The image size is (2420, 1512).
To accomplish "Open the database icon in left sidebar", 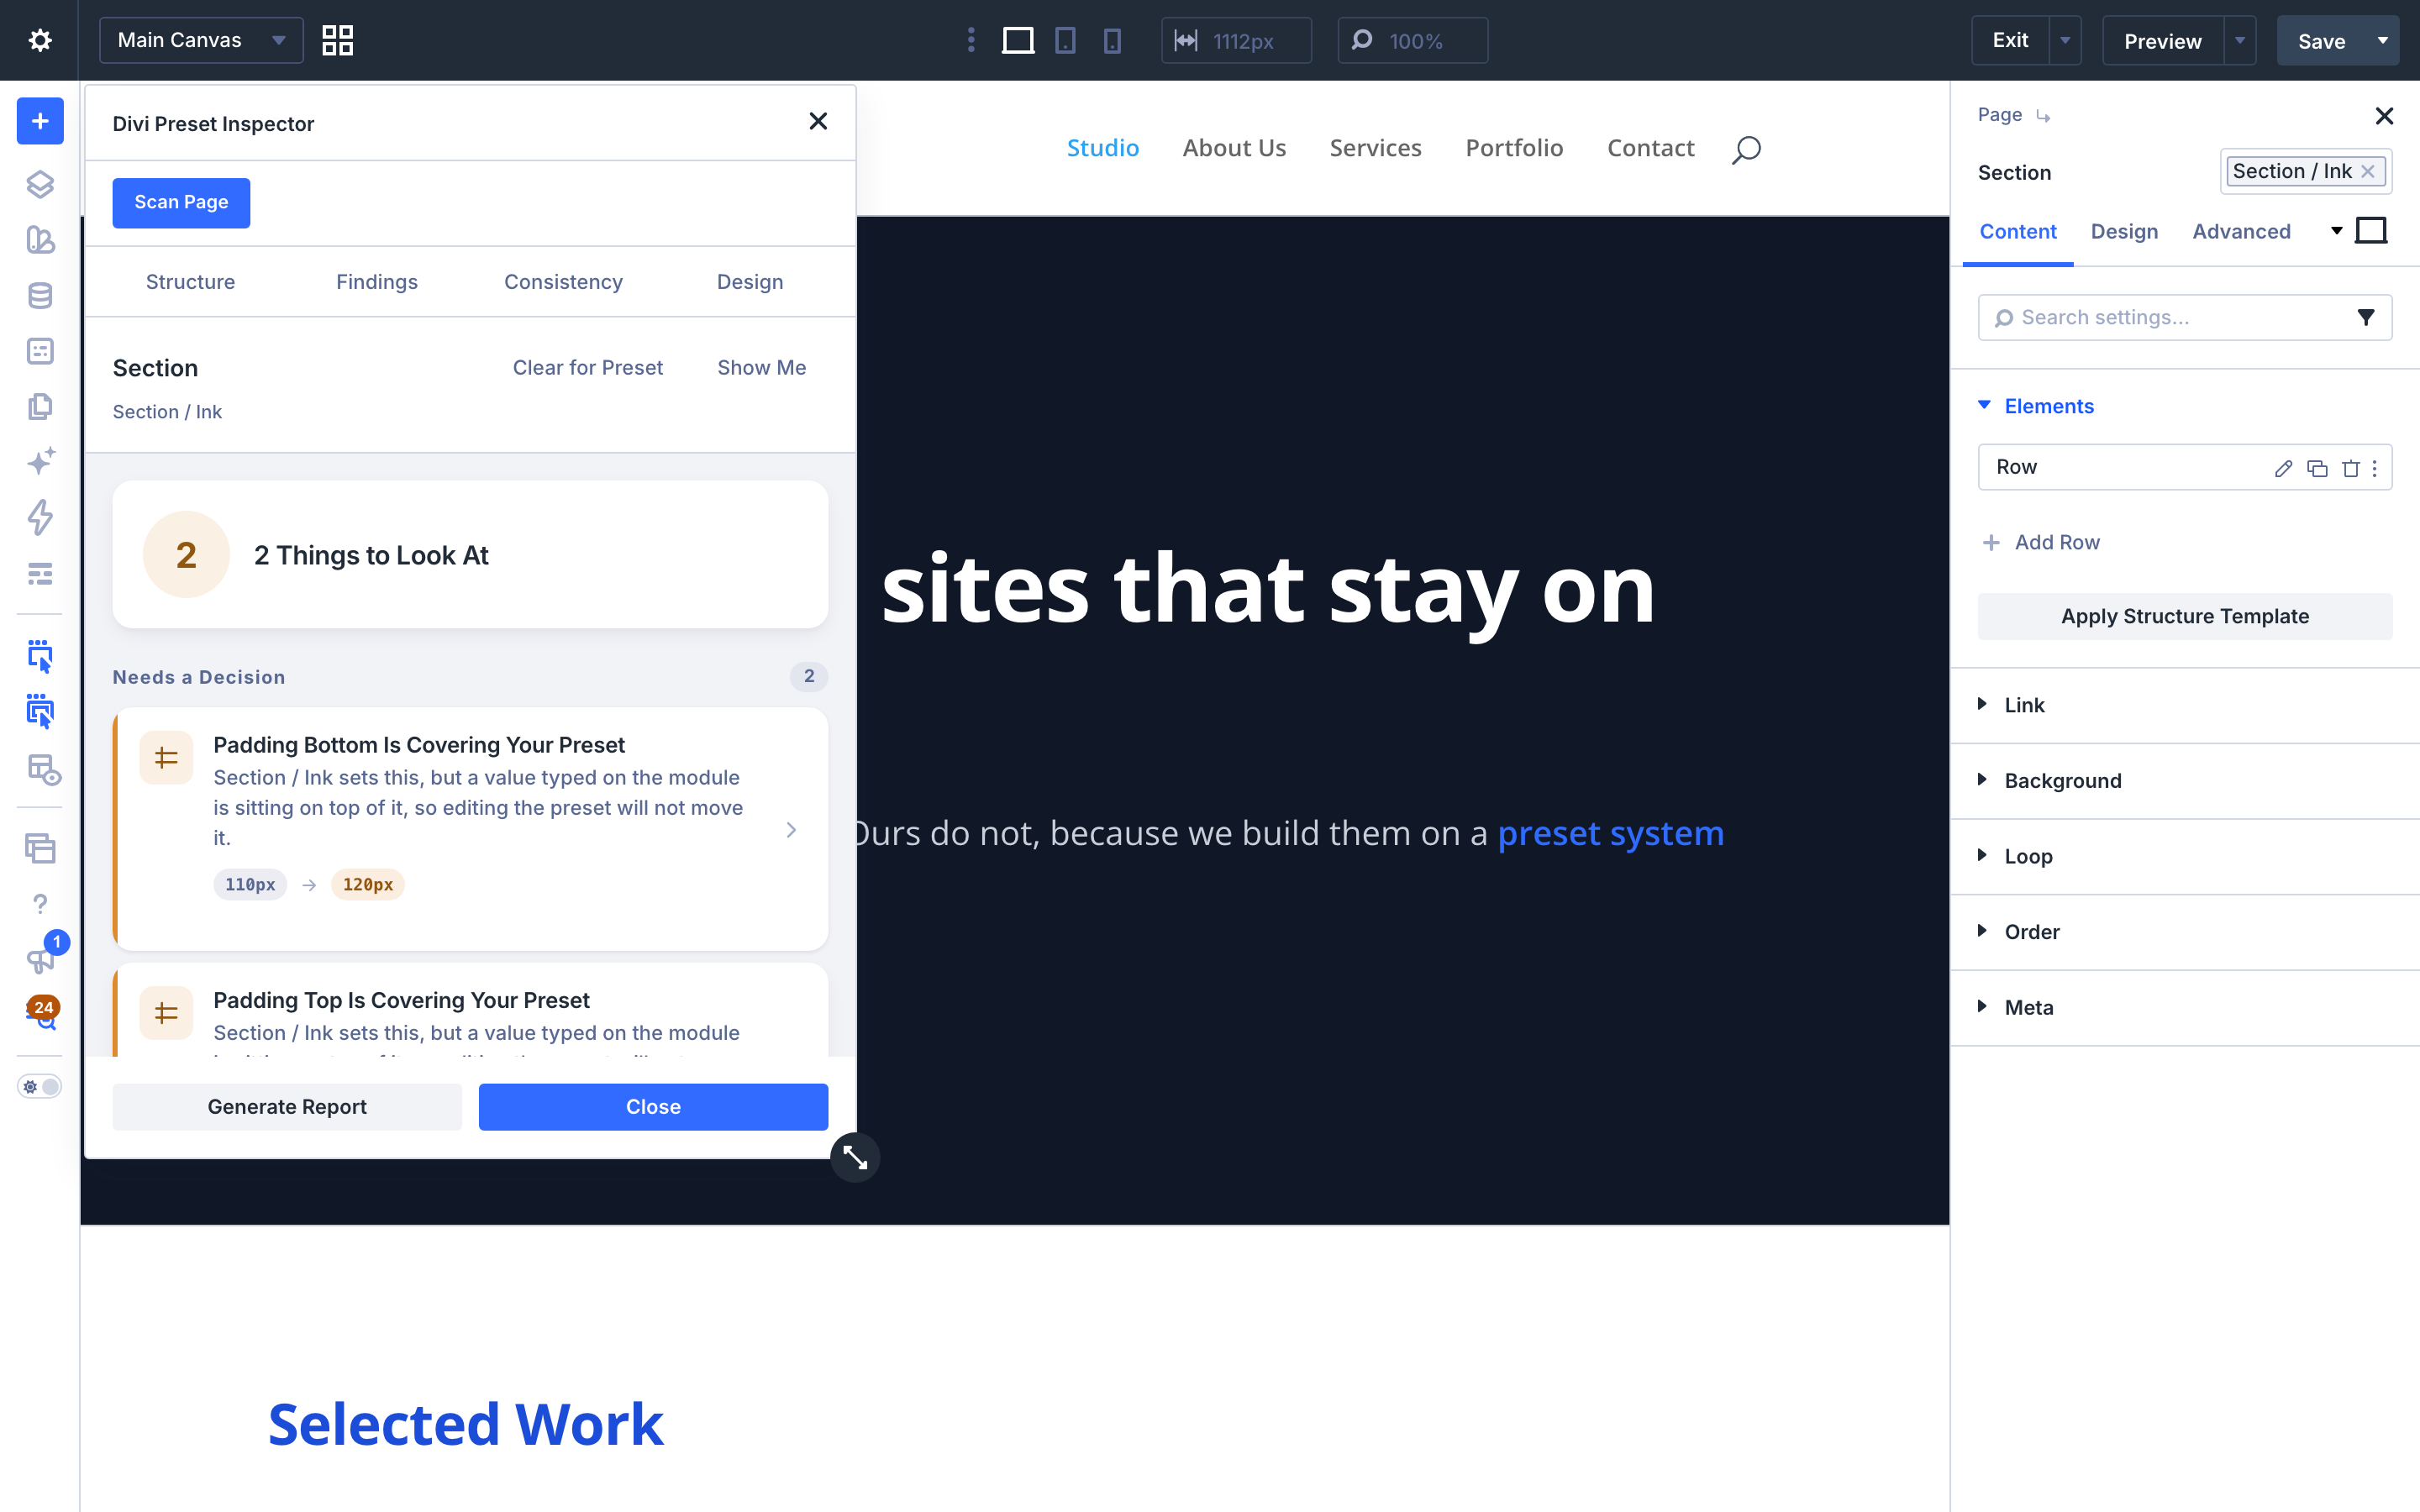I will tap(40, 296).
